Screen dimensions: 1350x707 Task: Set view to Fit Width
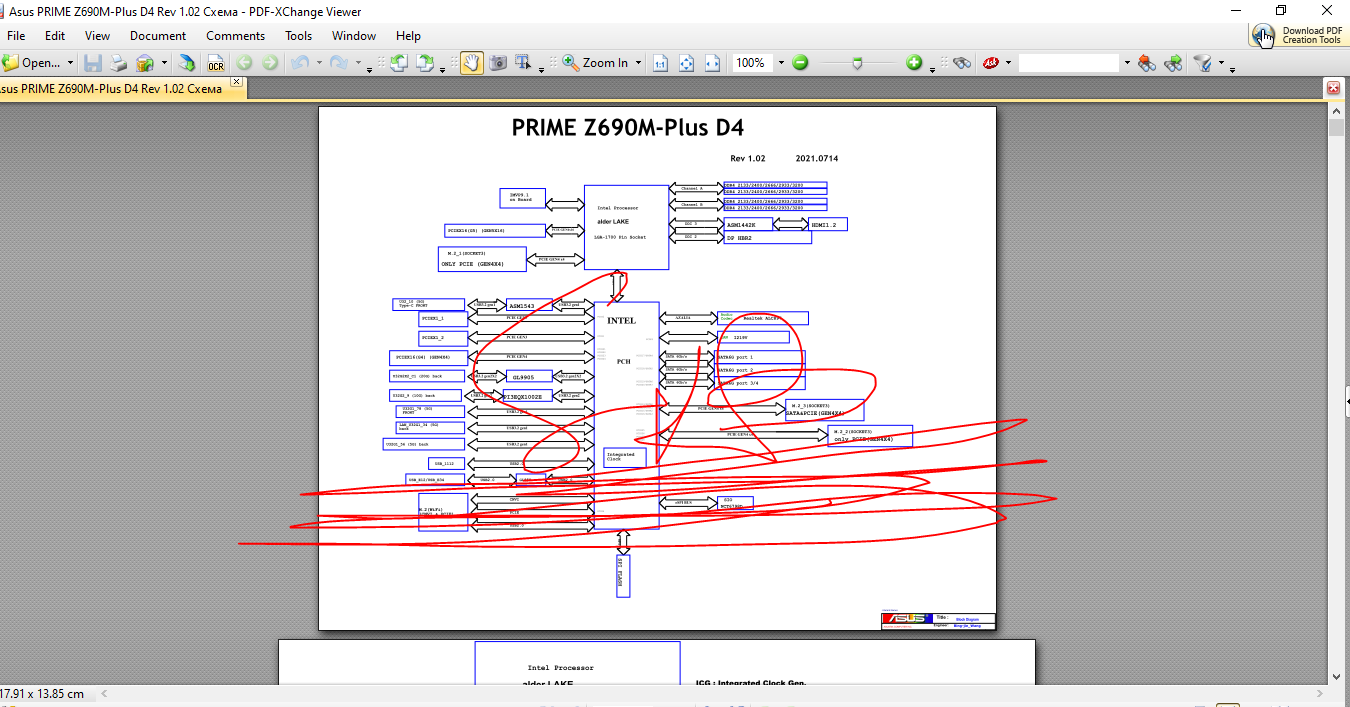coord(712,63)
